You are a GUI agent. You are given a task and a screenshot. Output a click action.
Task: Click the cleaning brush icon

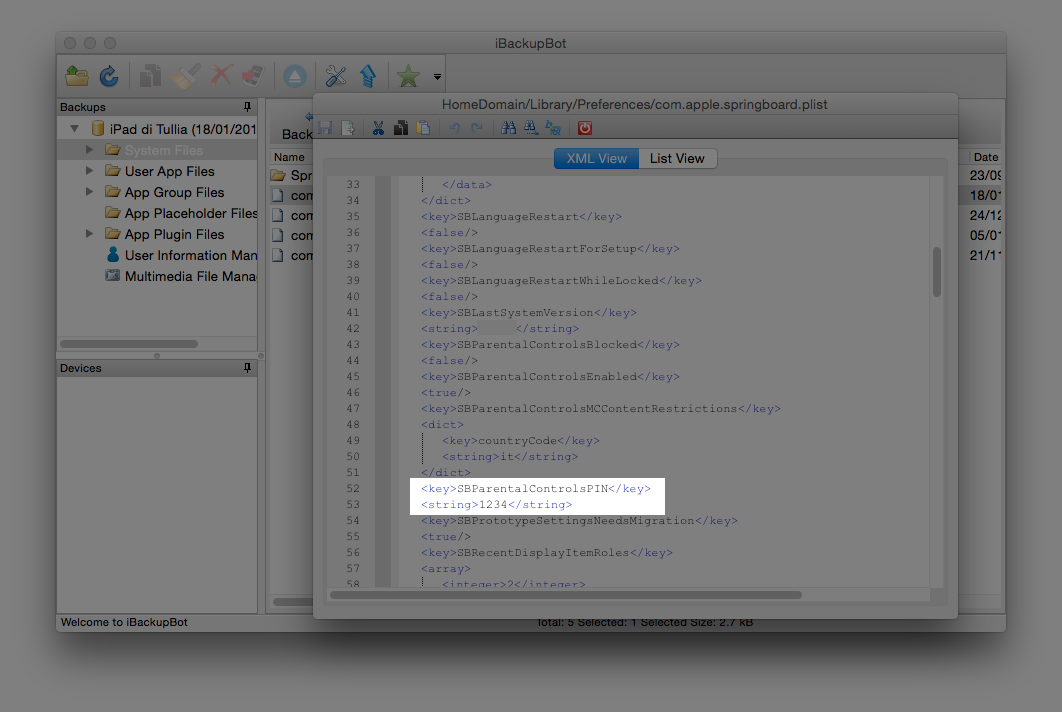[185, 76]
